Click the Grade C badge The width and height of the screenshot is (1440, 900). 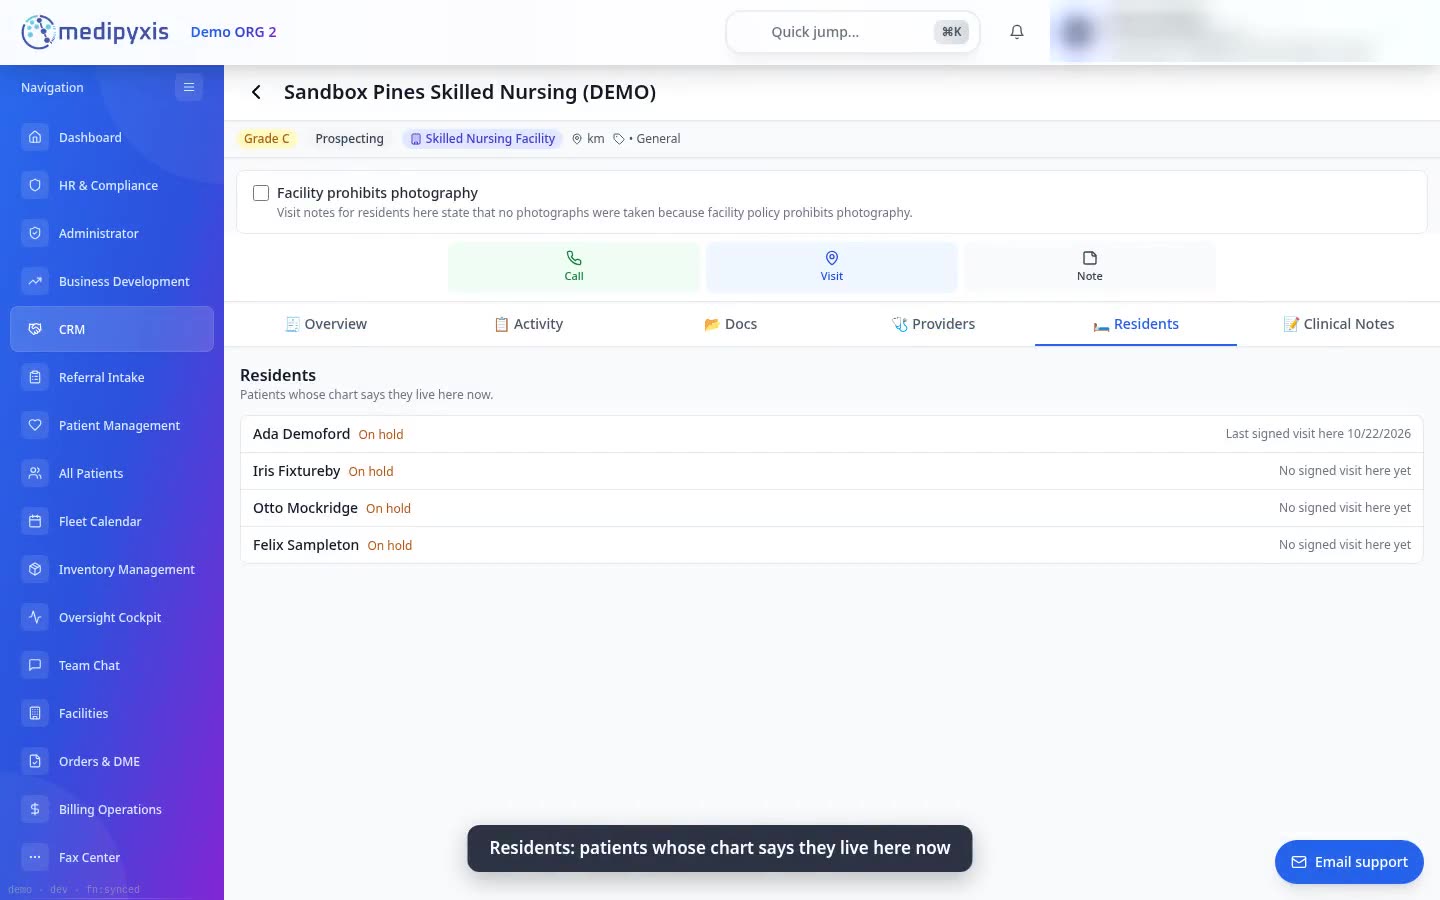tap(266, 139)
